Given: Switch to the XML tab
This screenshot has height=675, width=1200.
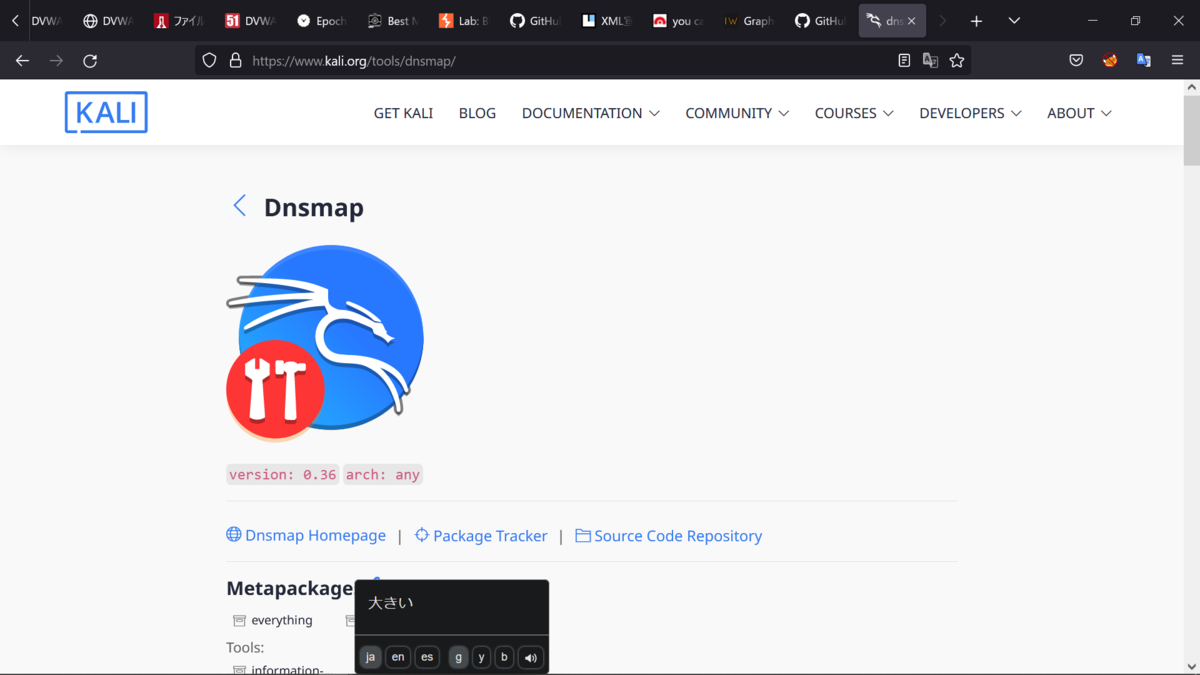Looking at the screenshot, I should click(606, 21).
